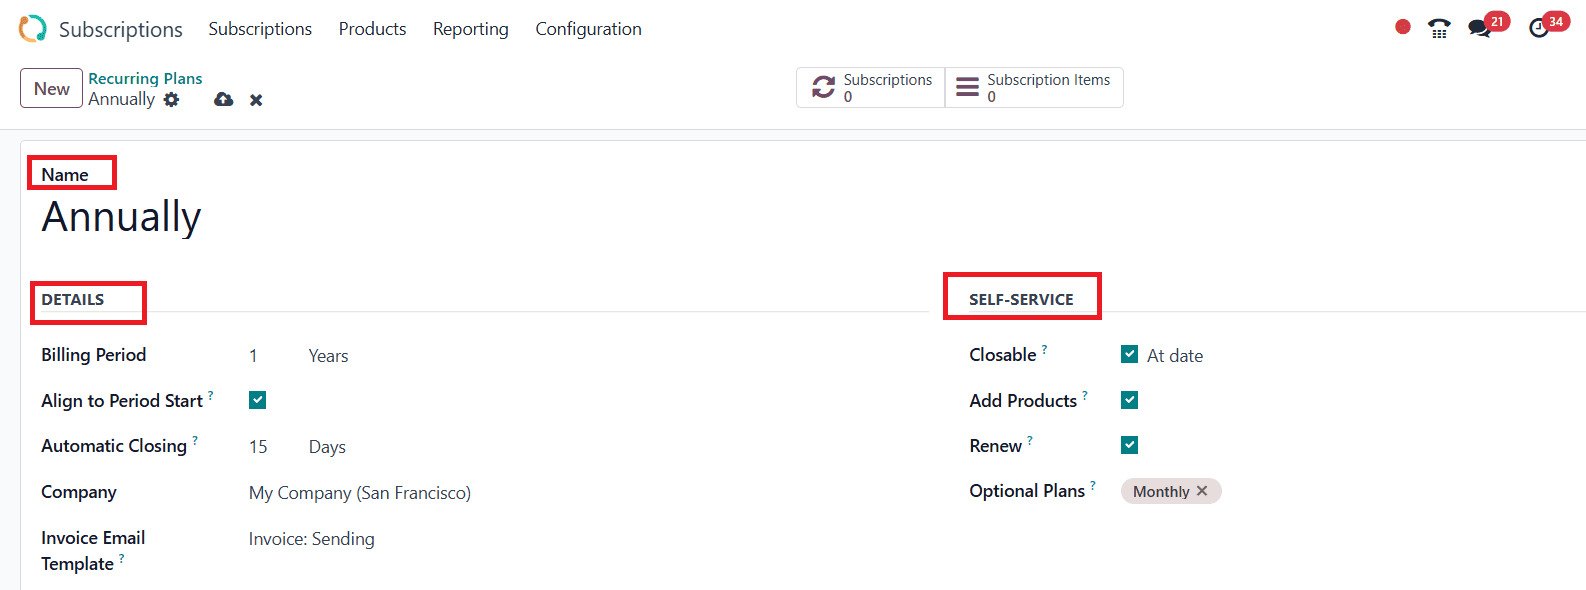Image resolution: width=1586 pixels, height=590 pixels.
Task: Open the gear actions menu beside Annually
Action: [x=172, y=100]
